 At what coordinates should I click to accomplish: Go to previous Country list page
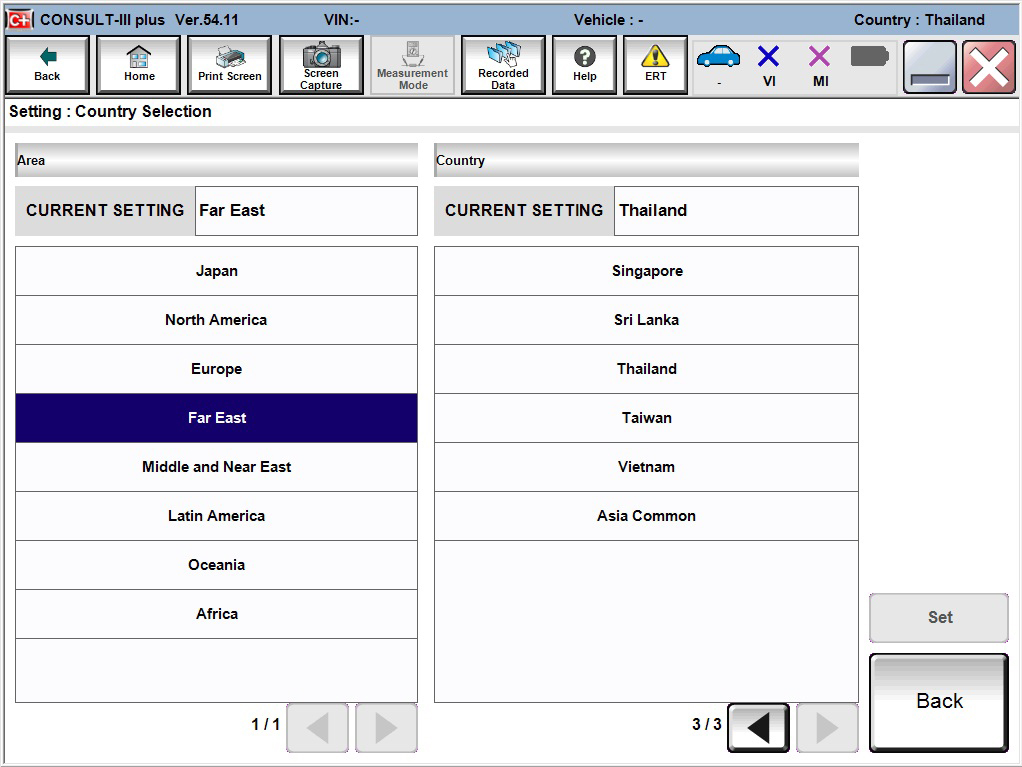point(757,728)
